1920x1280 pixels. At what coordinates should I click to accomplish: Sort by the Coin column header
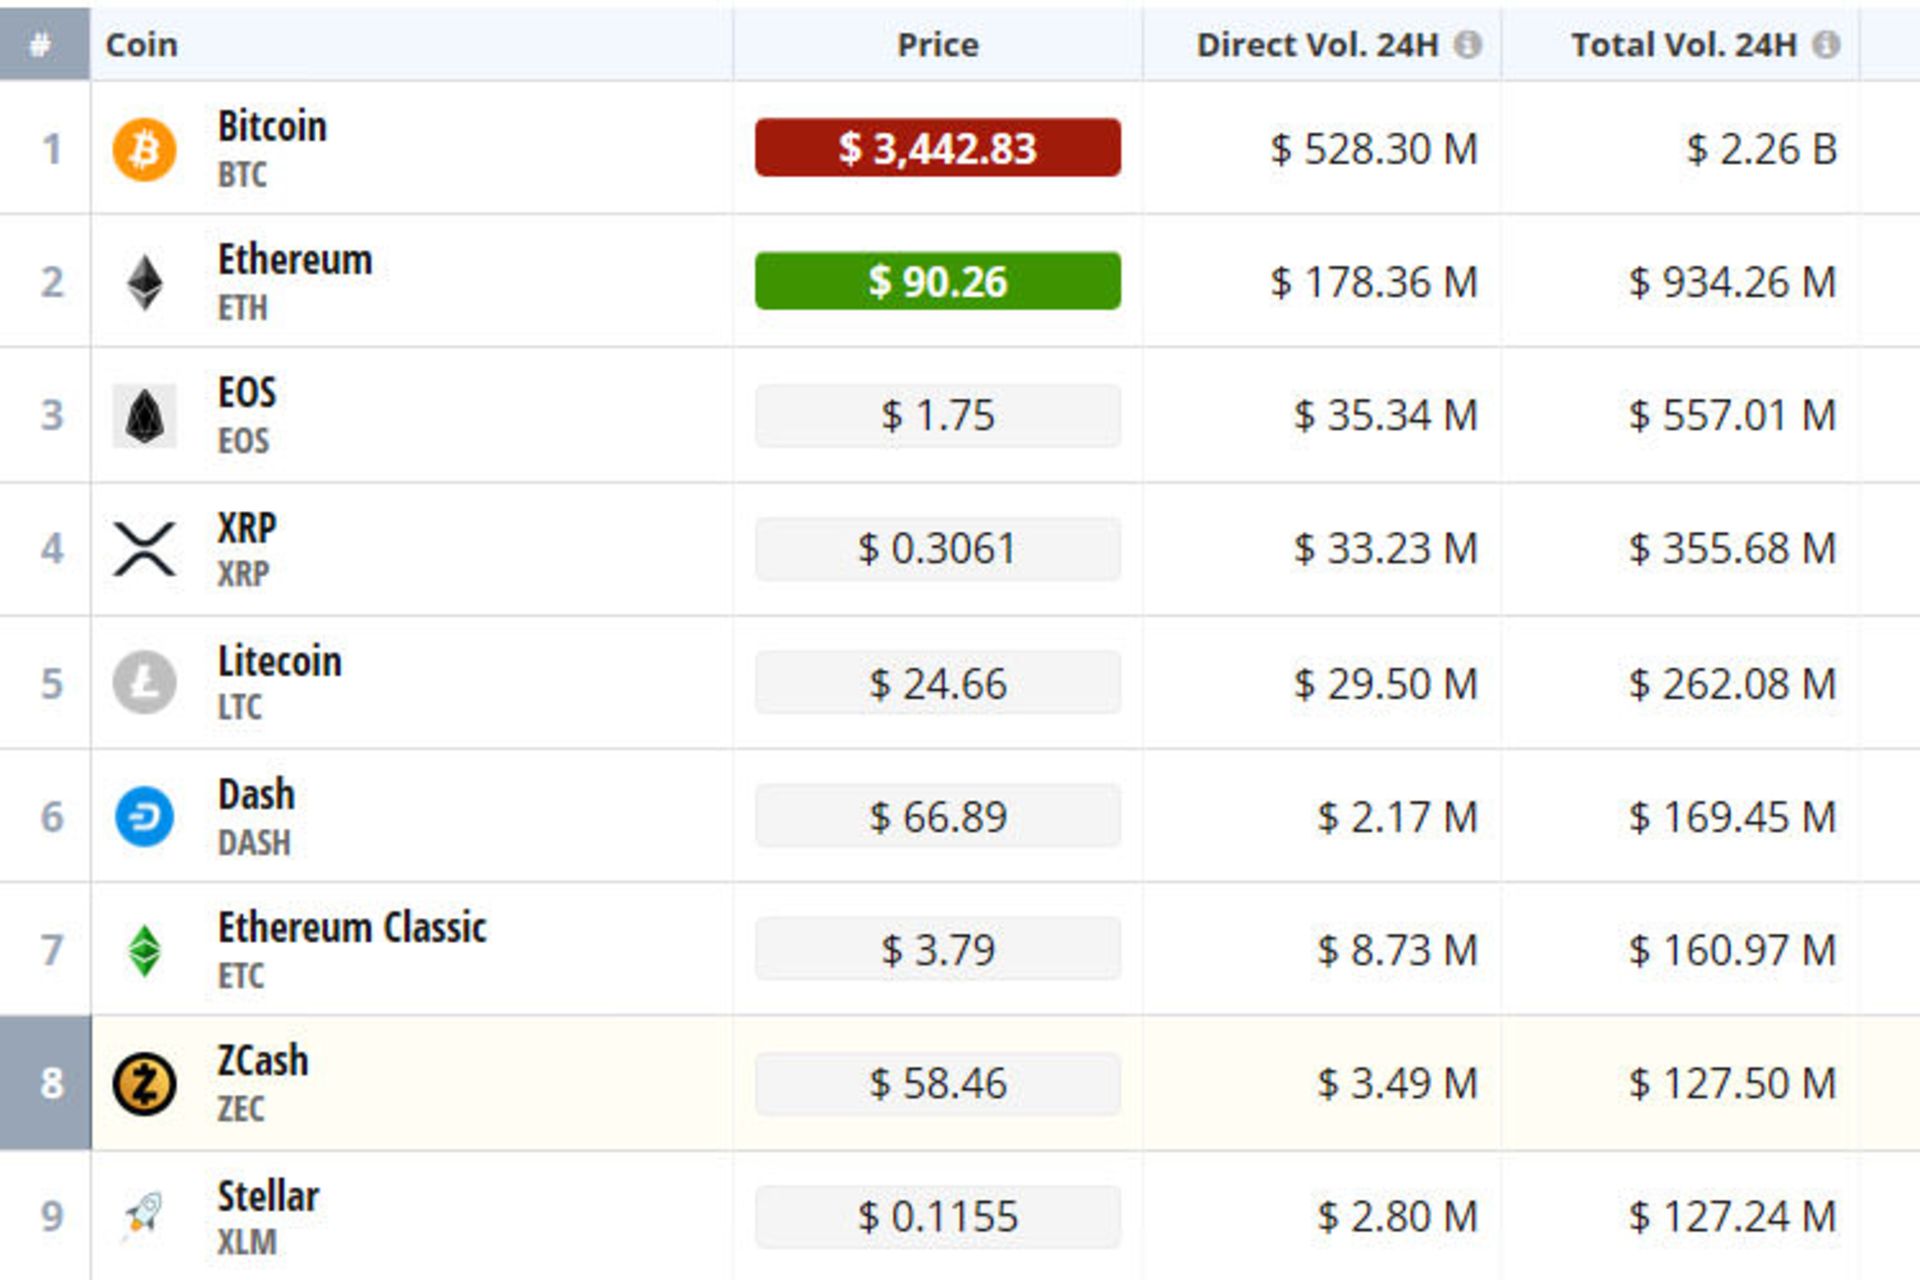coord(142,45)
